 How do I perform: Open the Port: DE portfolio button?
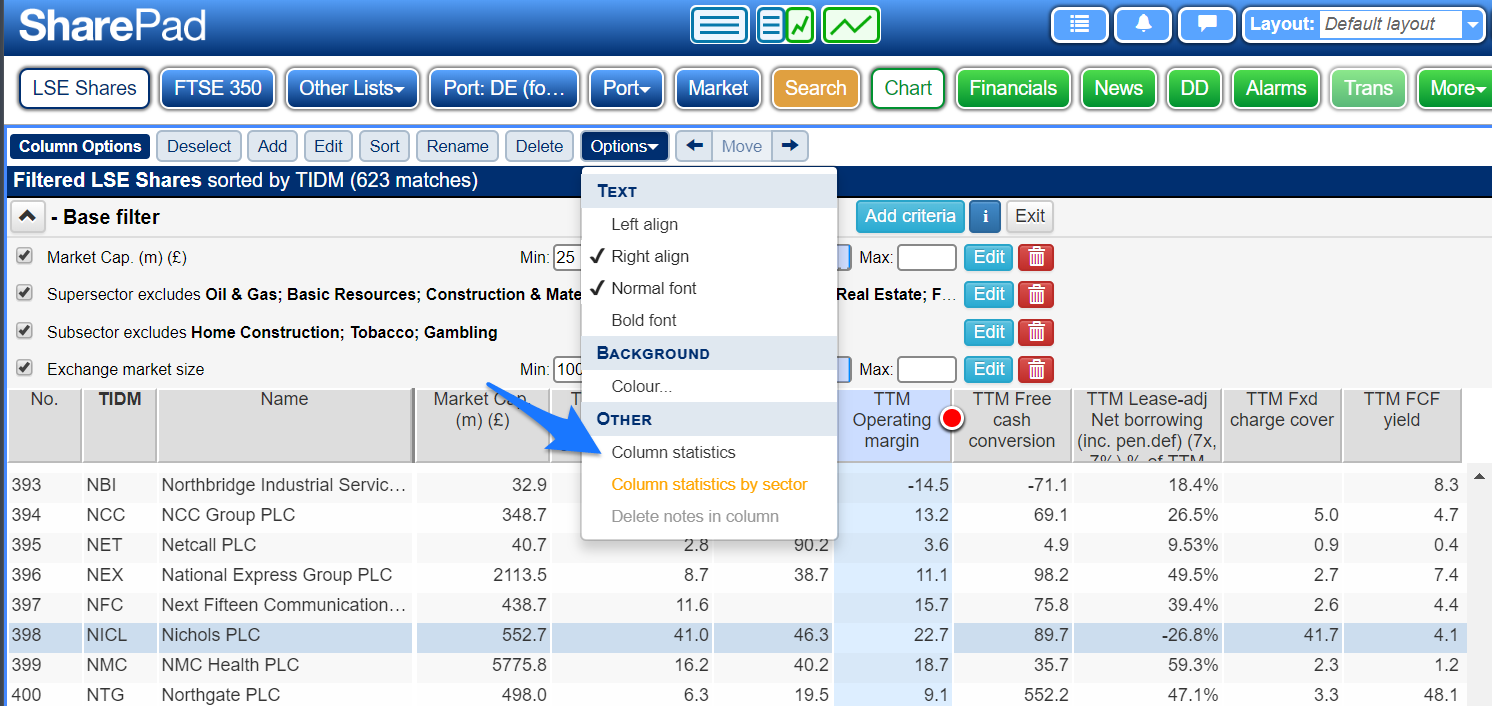(x=504, y=88)
